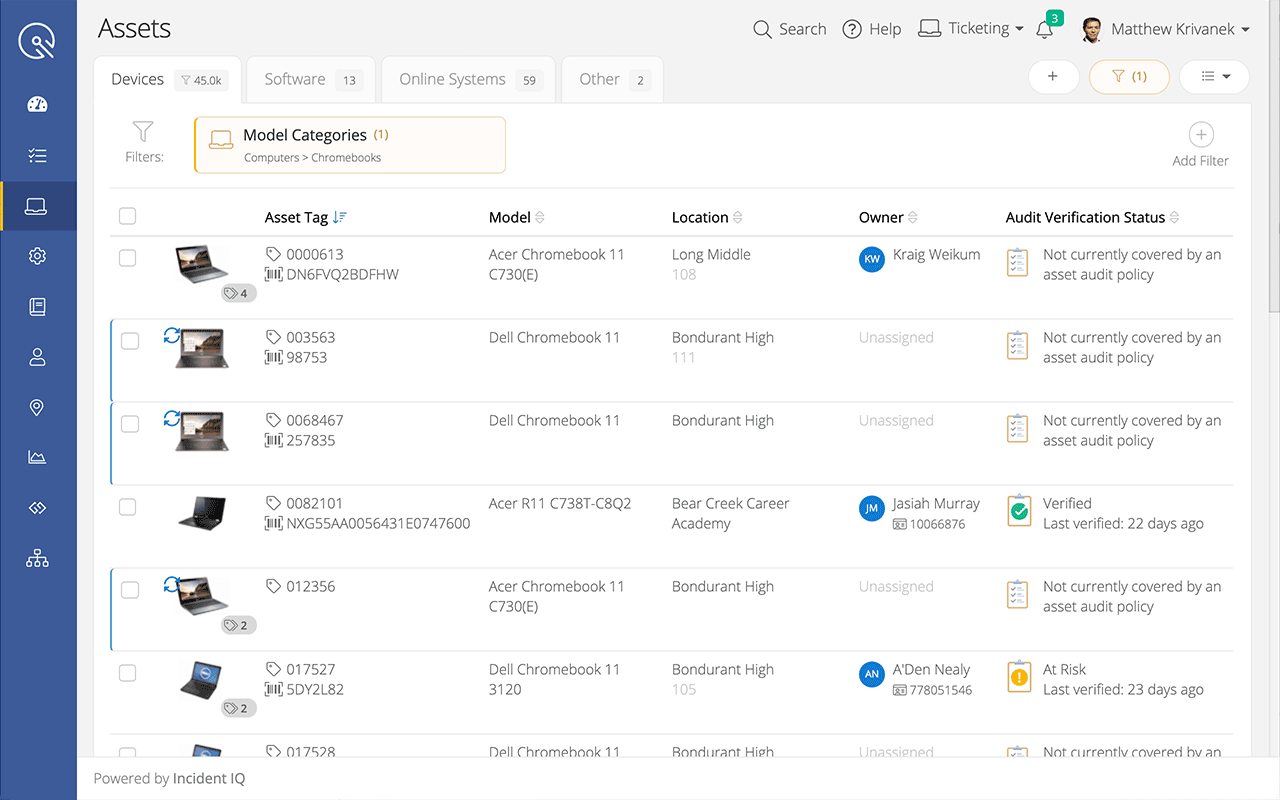This screenshot has height=800, width=1280.
Task: Tick the checkbox for asset tag 0082101
Action: point(127,507)
